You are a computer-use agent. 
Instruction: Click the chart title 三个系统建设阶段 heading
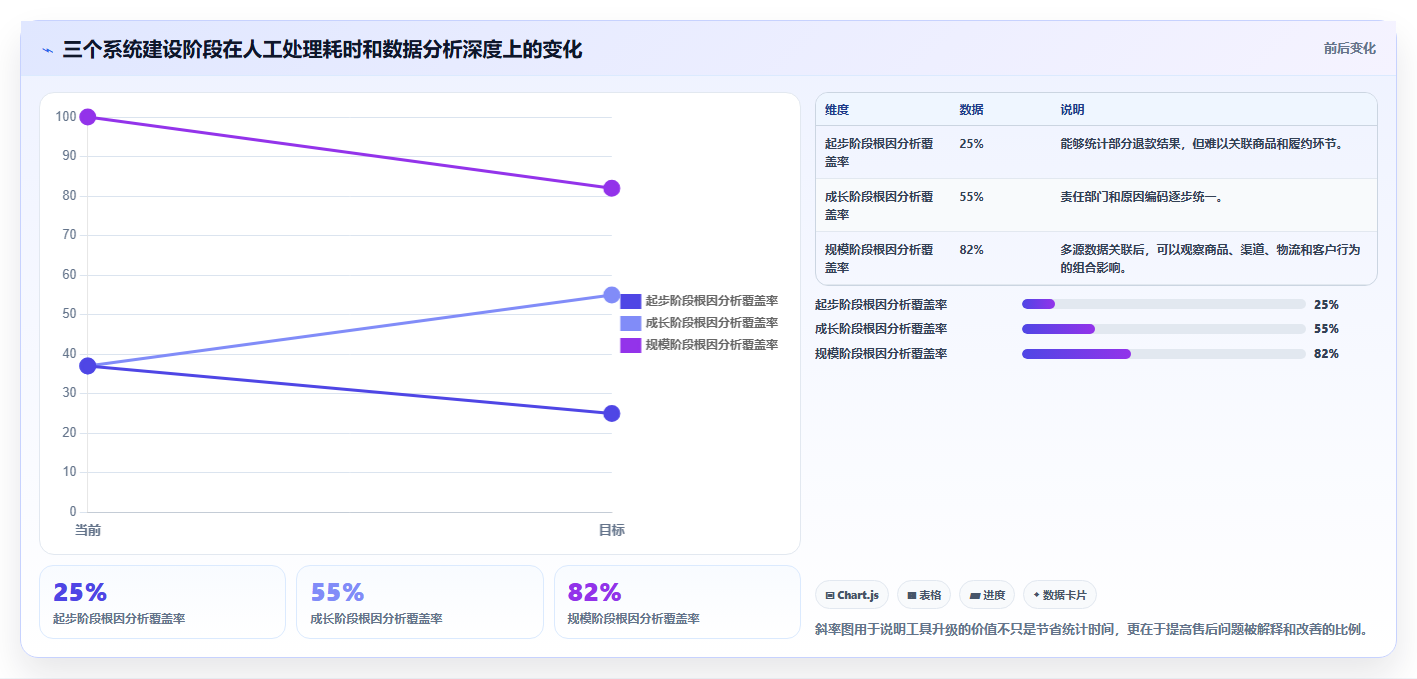[322, 49]
